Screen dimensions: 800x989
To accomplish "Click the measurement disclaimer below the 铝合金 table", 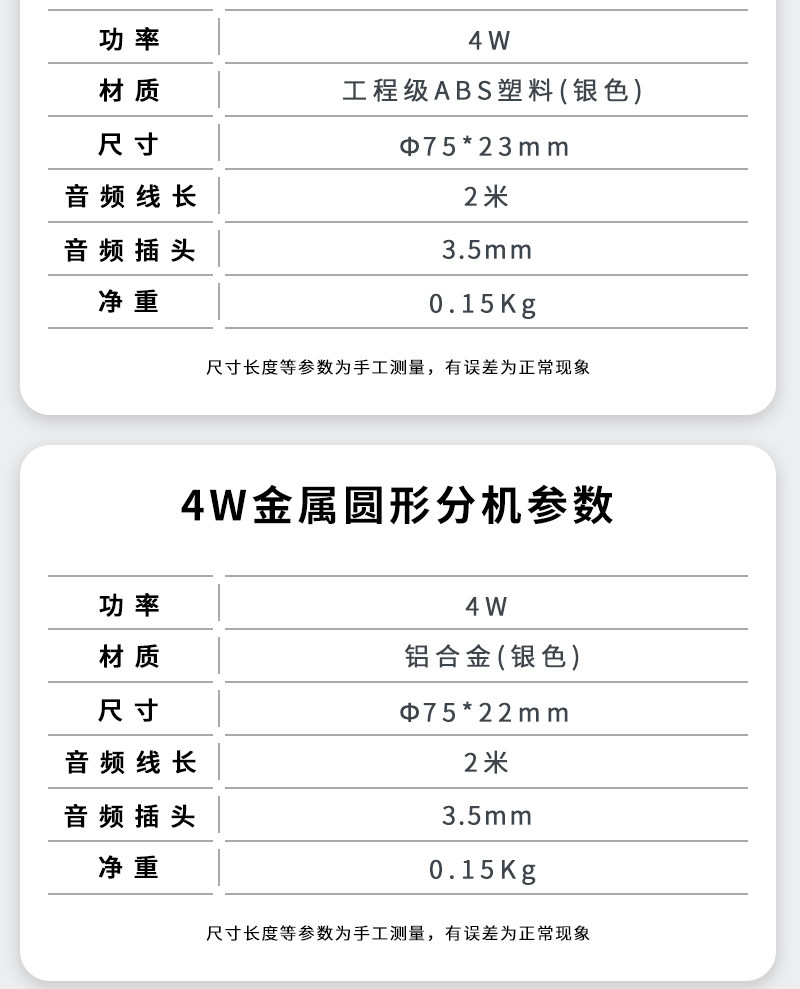I will tap(398, 933).
